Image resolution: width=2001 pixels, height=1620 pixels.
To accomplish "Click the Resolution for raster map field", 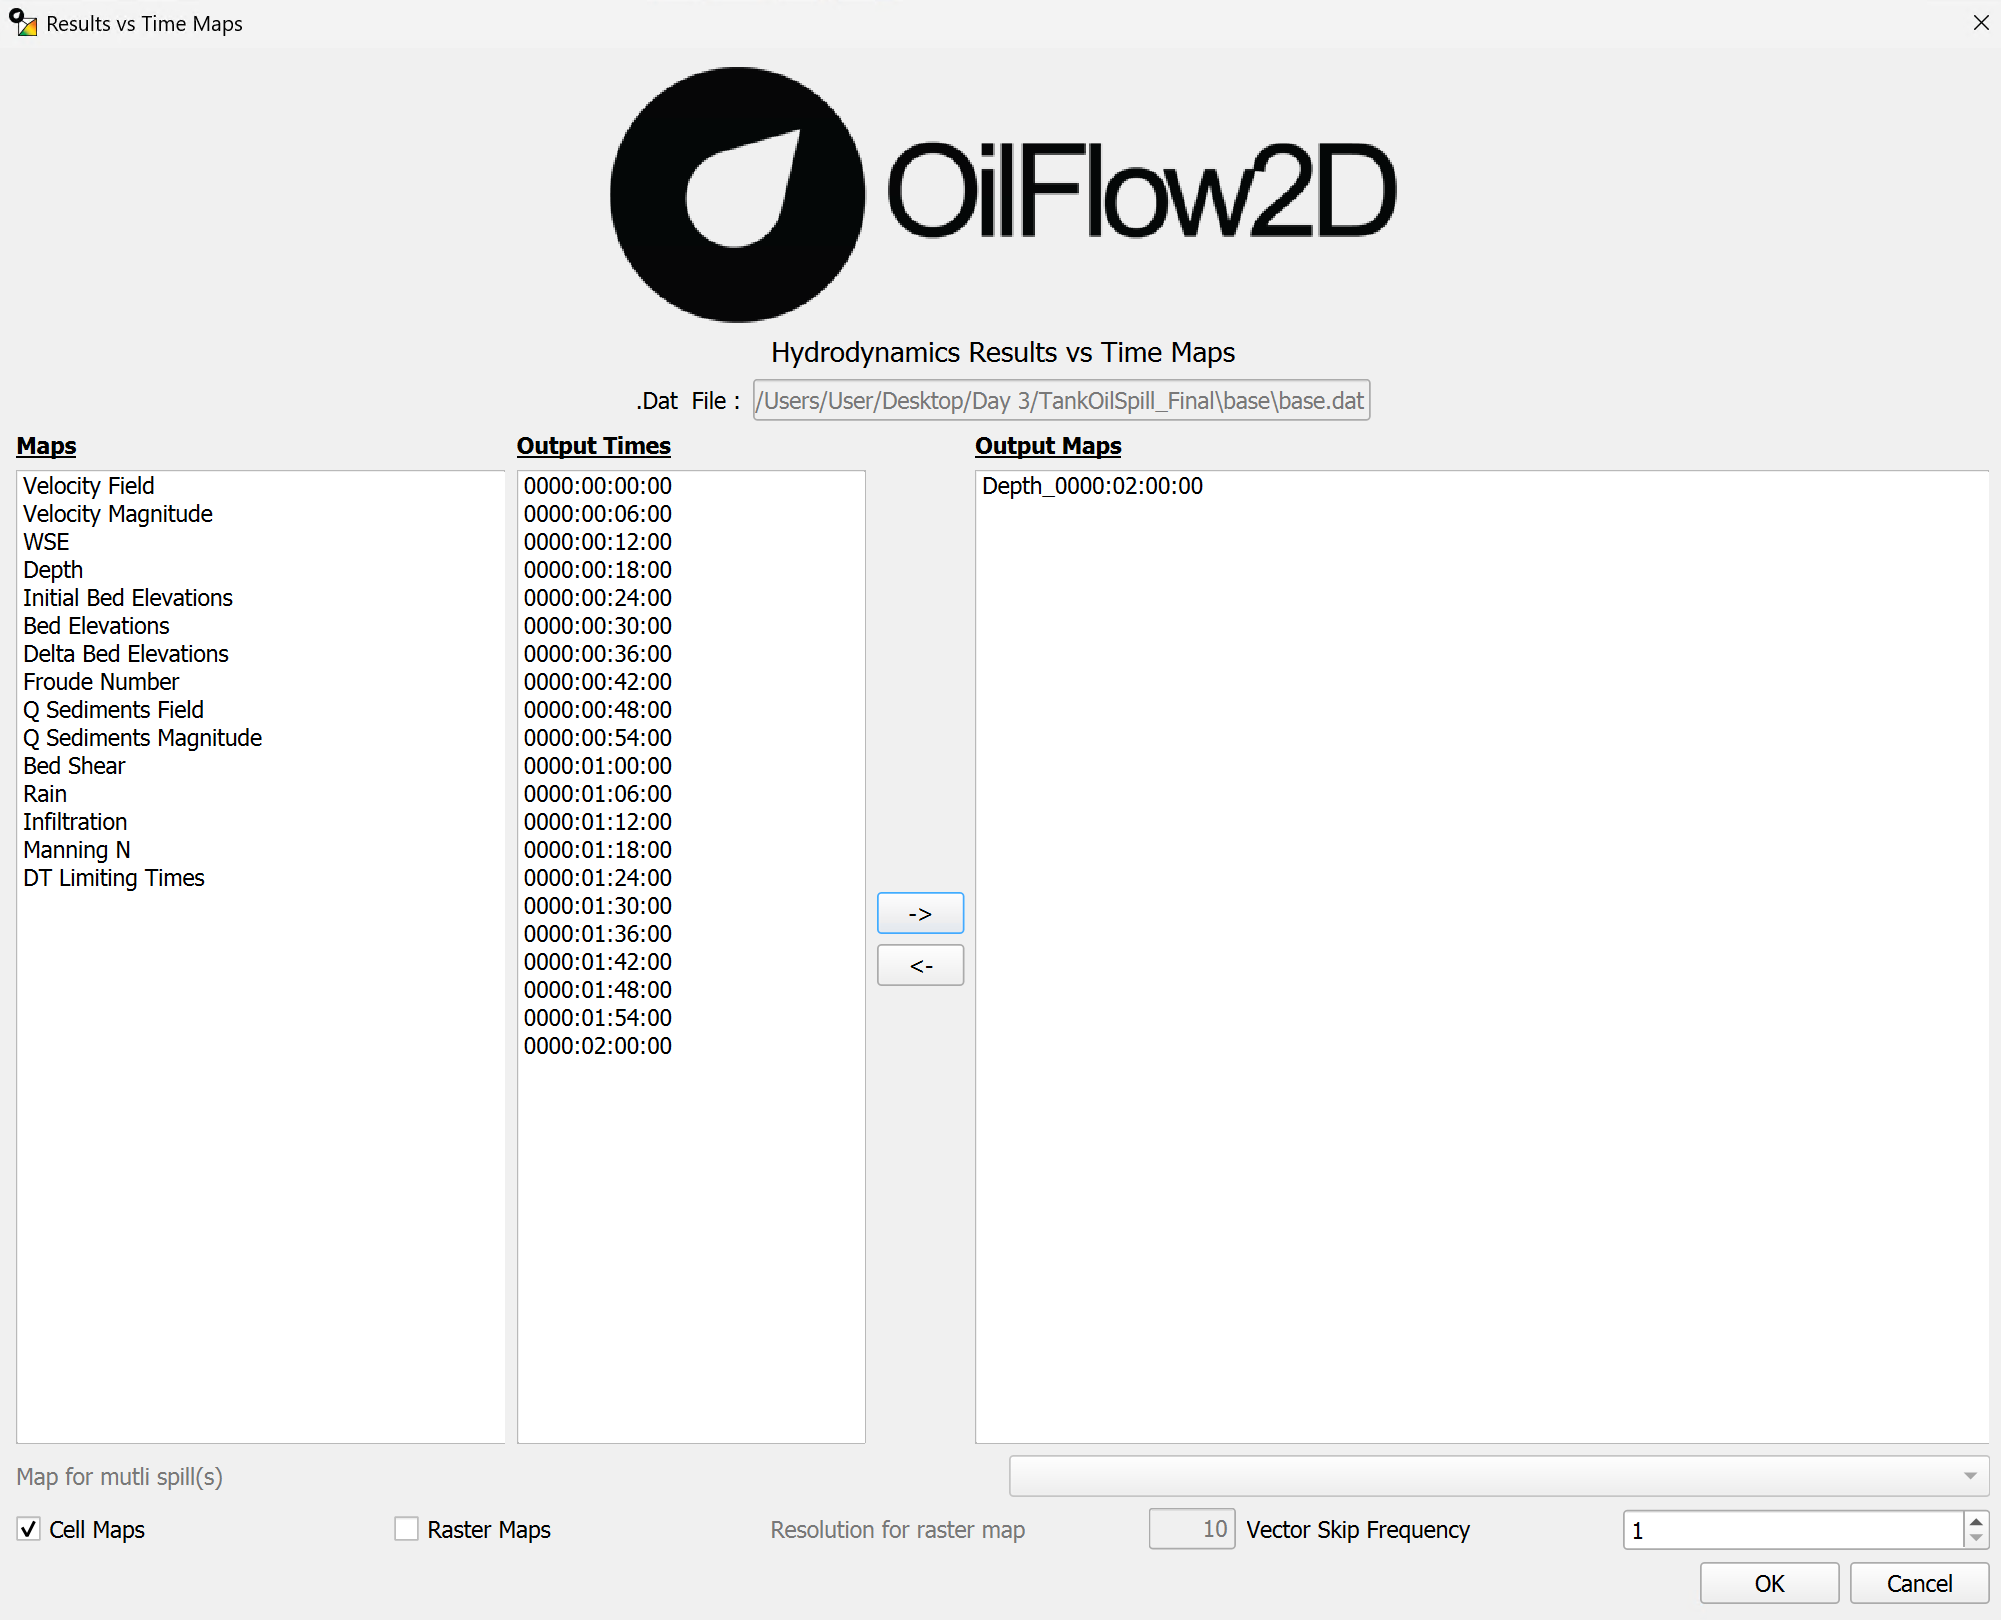I will (x=1192, y=1529).
